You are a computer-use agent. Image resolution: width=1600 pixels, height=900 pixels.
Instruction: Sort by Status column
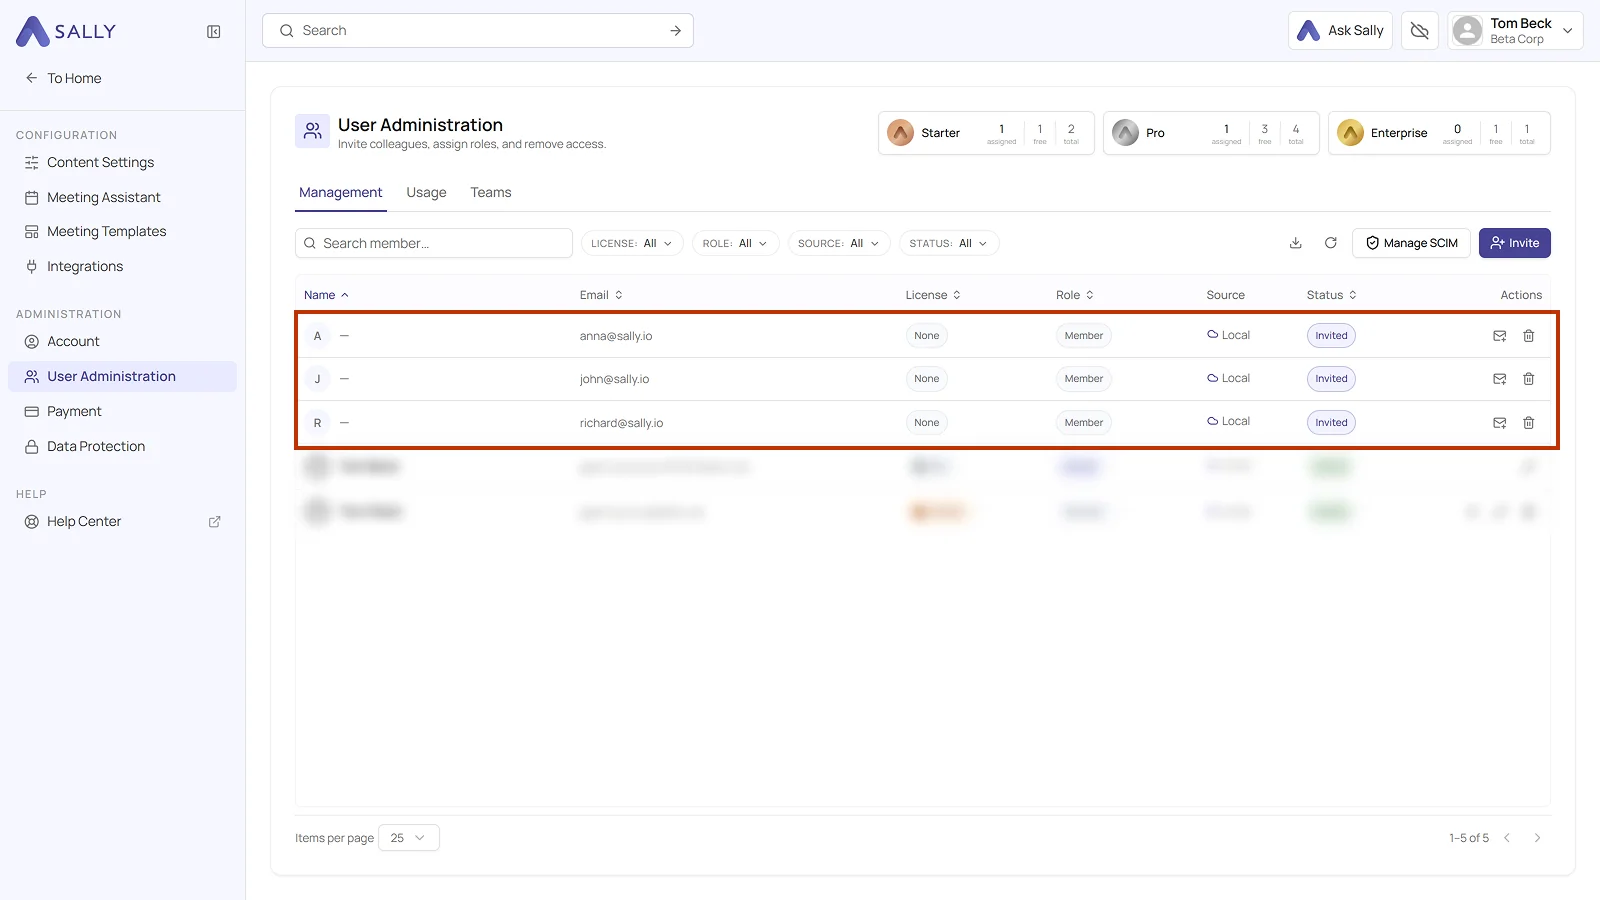coord(1332,295)
